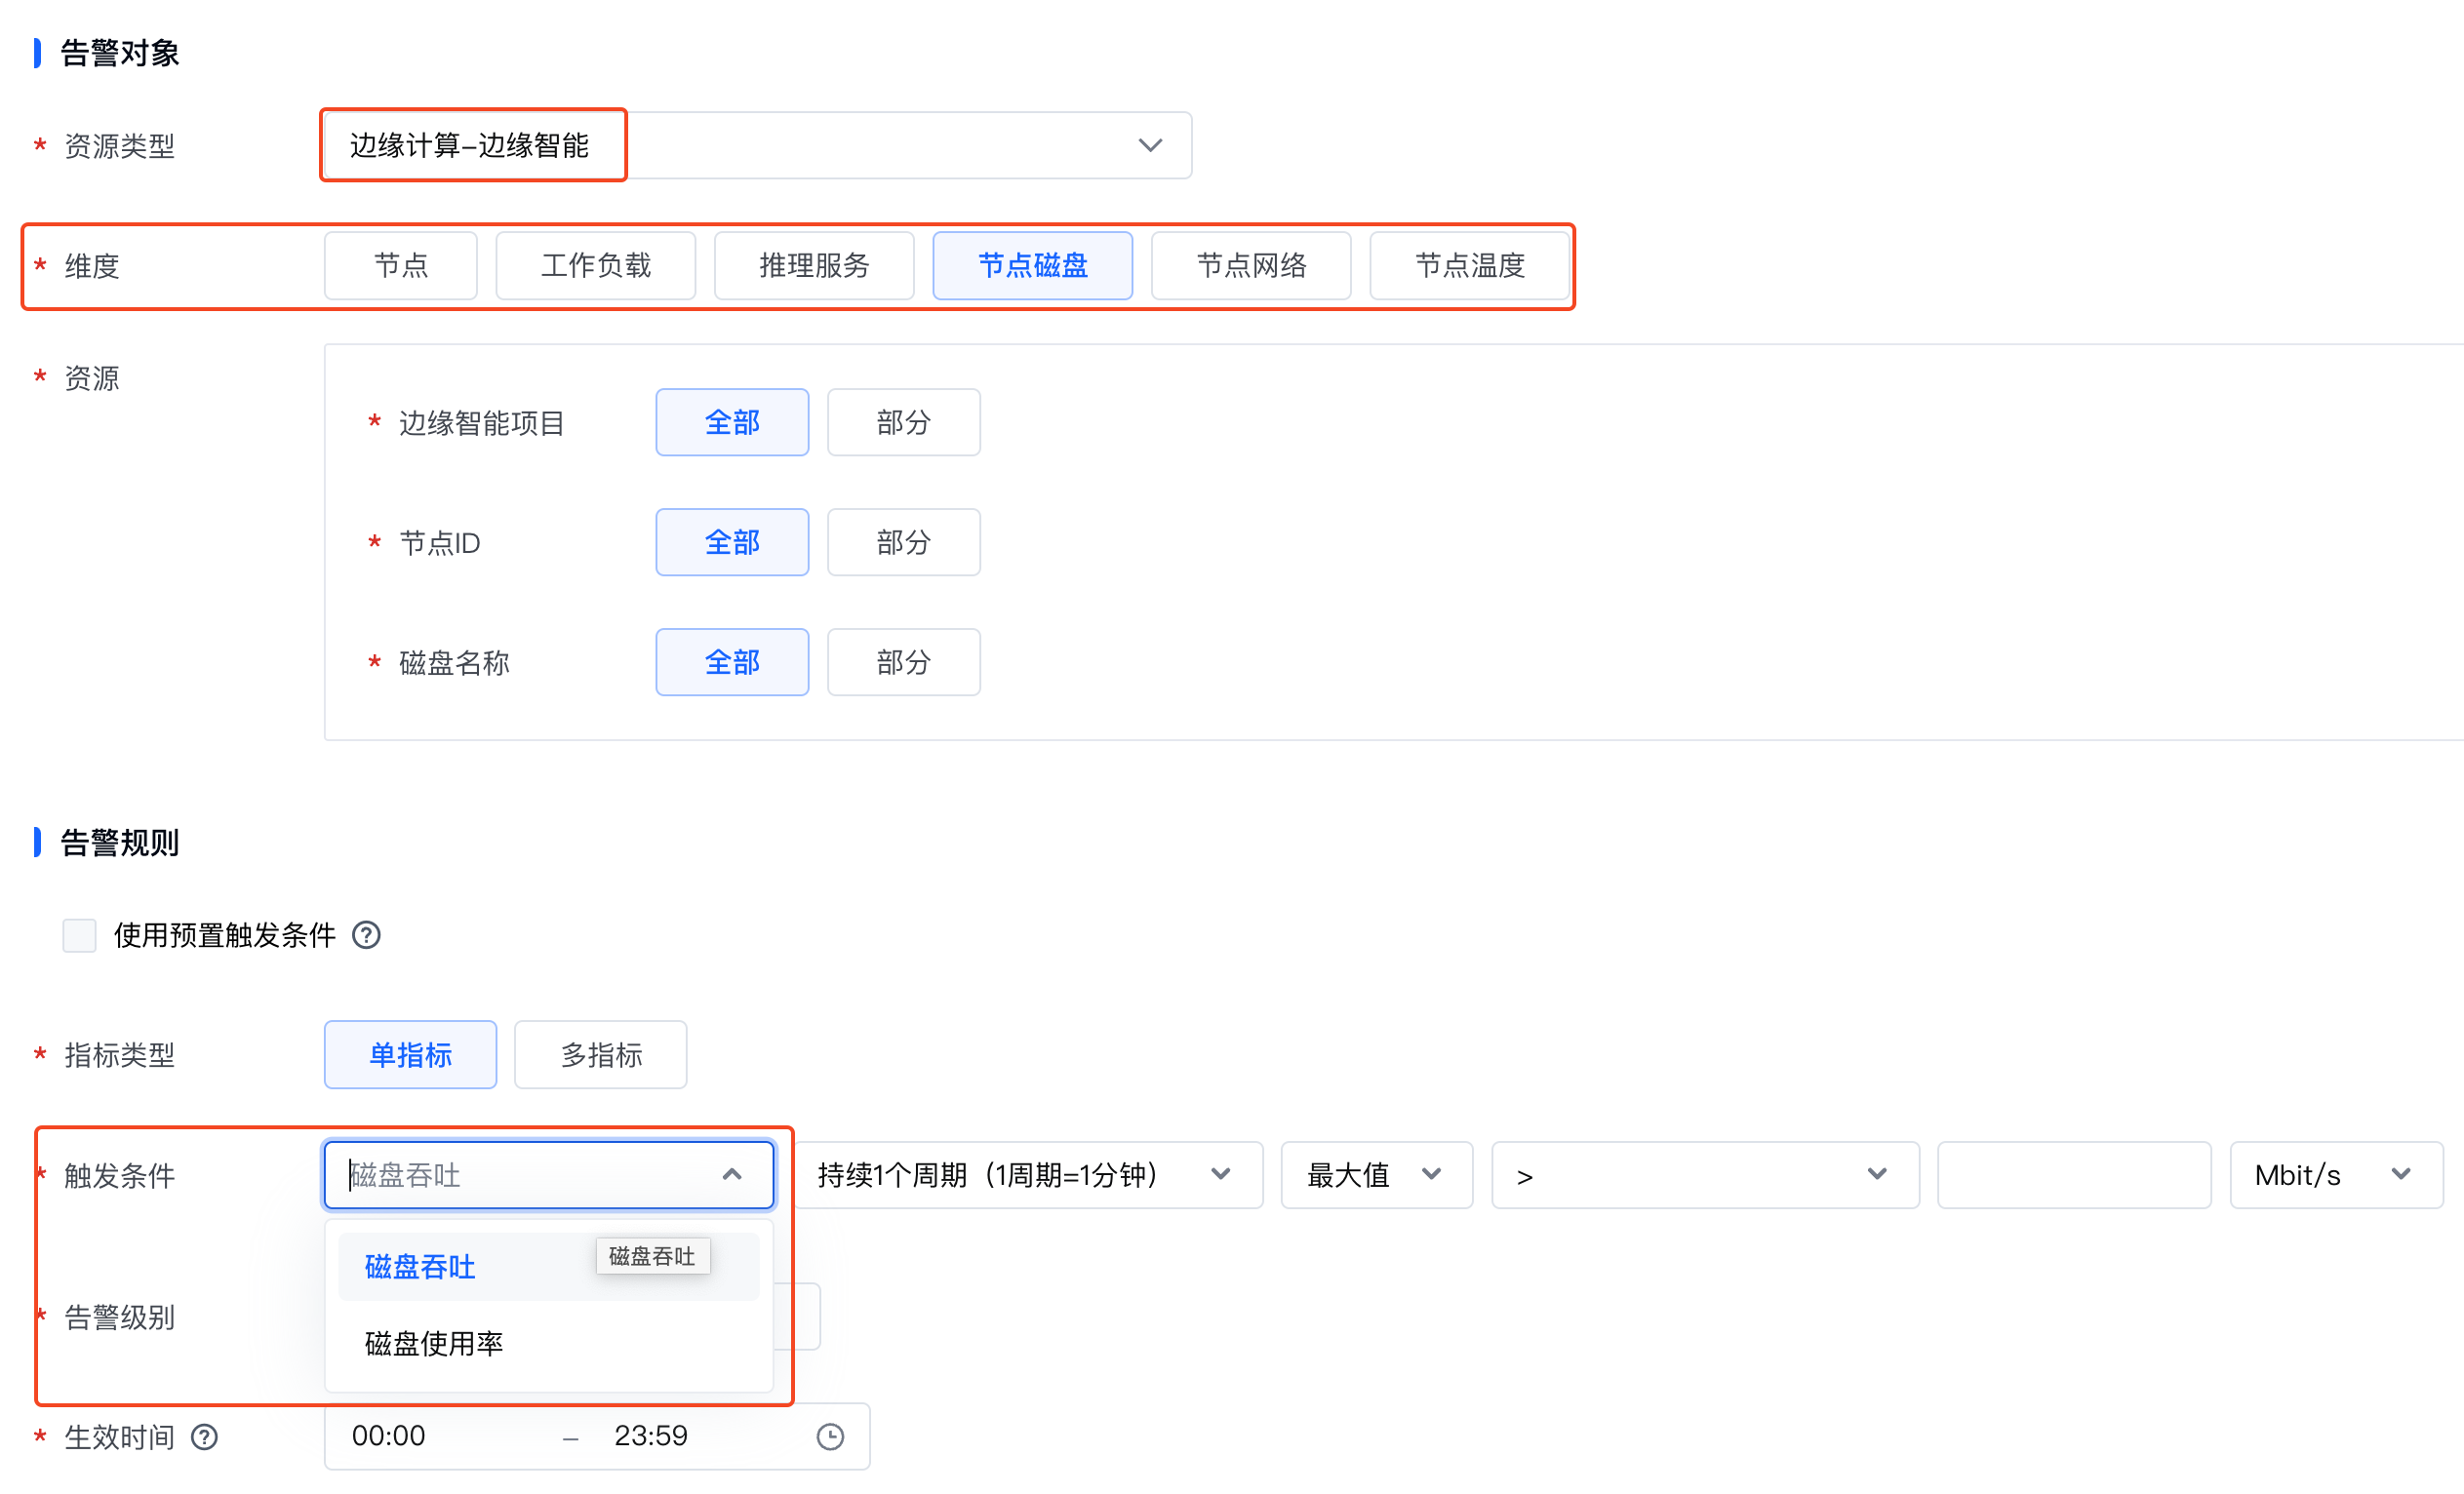Select the 节点 dimension option

coord(400,265)
